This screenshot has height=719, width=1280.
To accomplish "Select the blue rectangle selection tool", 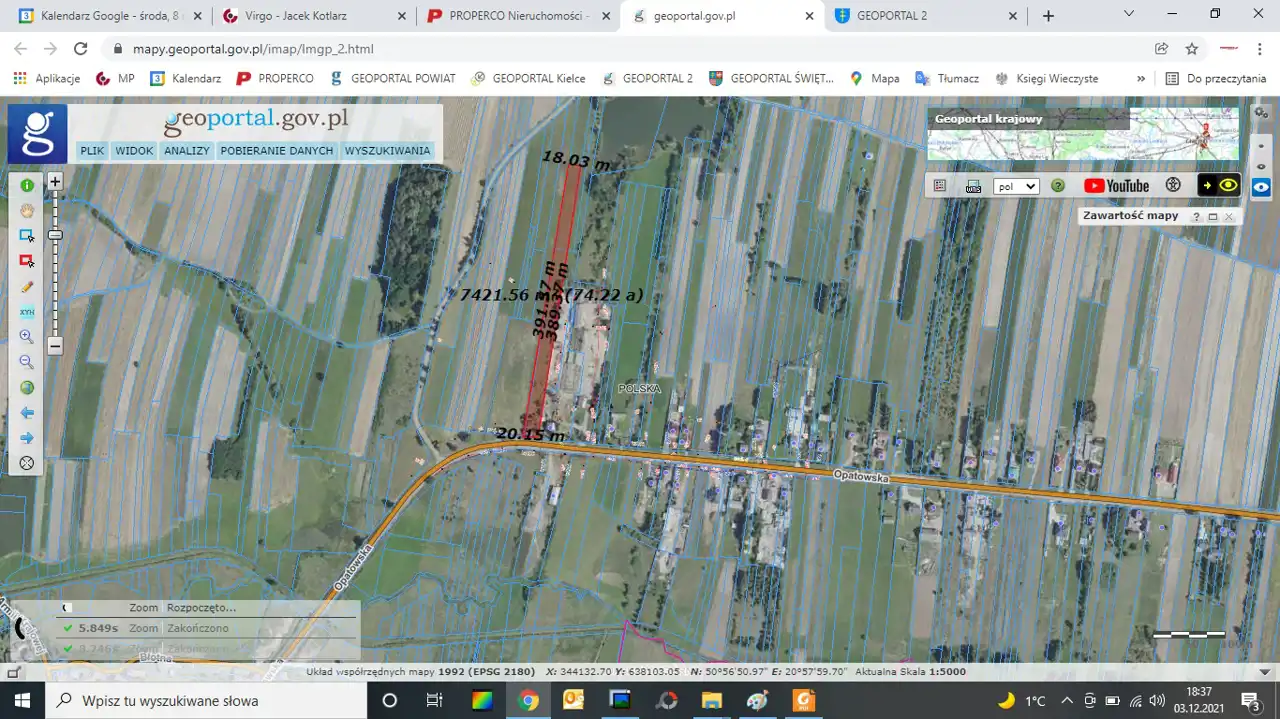I will (x=27, y=236).
